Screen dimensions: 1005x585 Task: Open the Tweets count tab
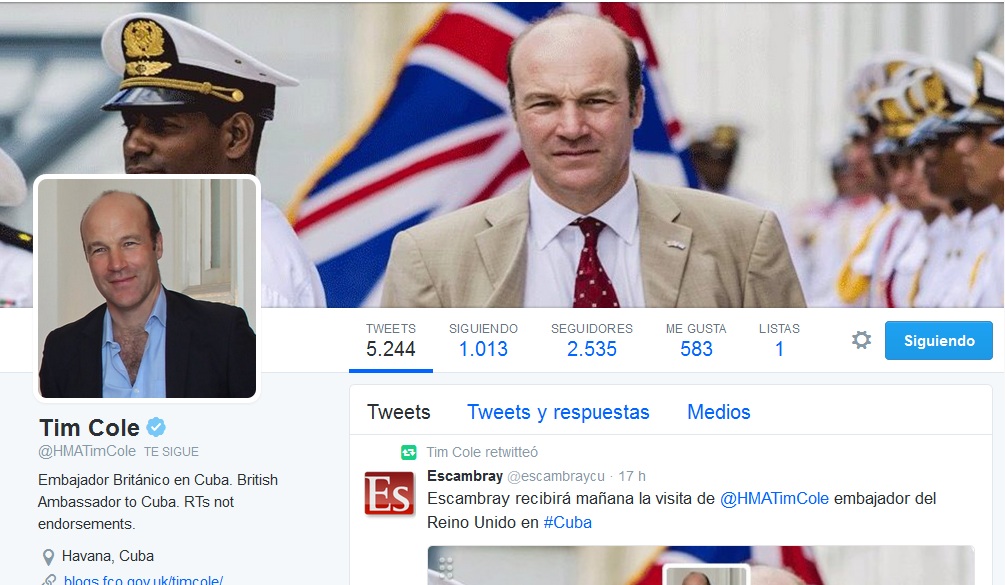coord(390,340)
